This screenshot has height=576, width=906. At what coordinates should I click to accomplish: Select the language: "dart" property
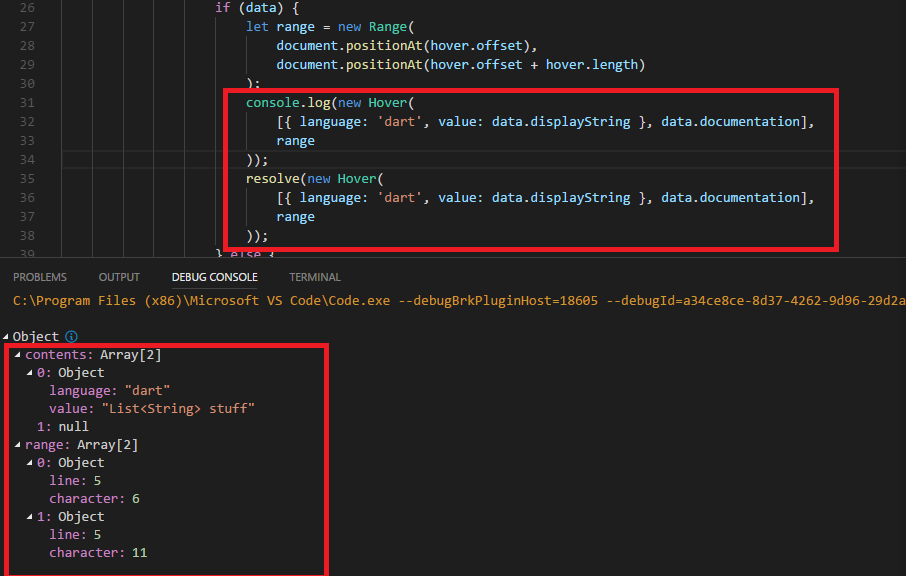pyautogui.click(x=110, y=391)
